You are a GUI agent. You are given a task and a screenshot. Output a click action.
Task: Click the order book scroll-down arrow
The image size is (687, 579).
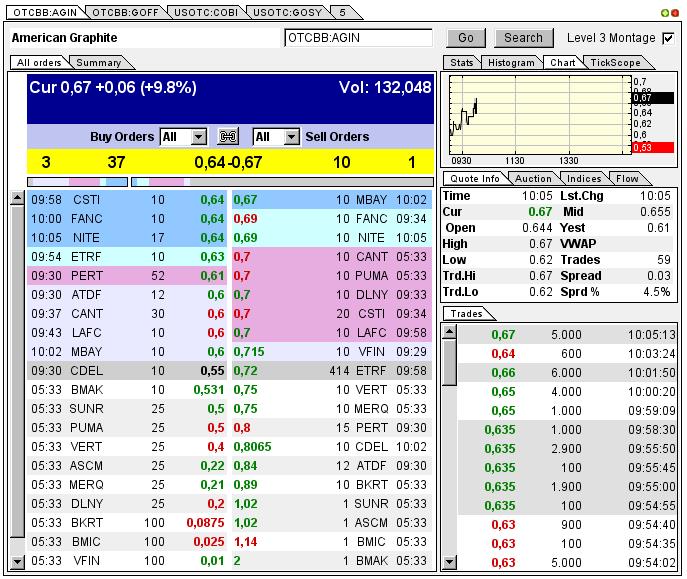pyautogui.click(x=17, y=562)
